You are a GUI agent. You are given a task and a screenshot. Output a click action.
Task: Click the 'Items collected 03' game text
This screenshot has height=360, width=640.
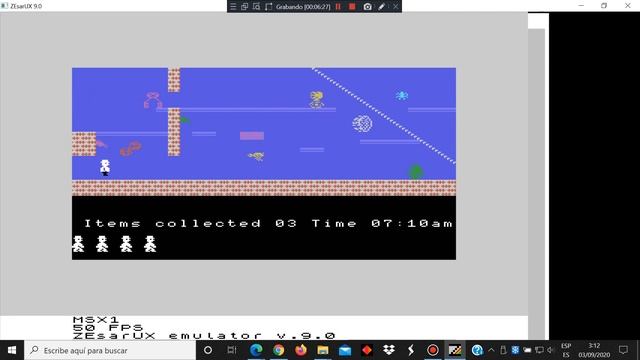click(x=191, y=223)
